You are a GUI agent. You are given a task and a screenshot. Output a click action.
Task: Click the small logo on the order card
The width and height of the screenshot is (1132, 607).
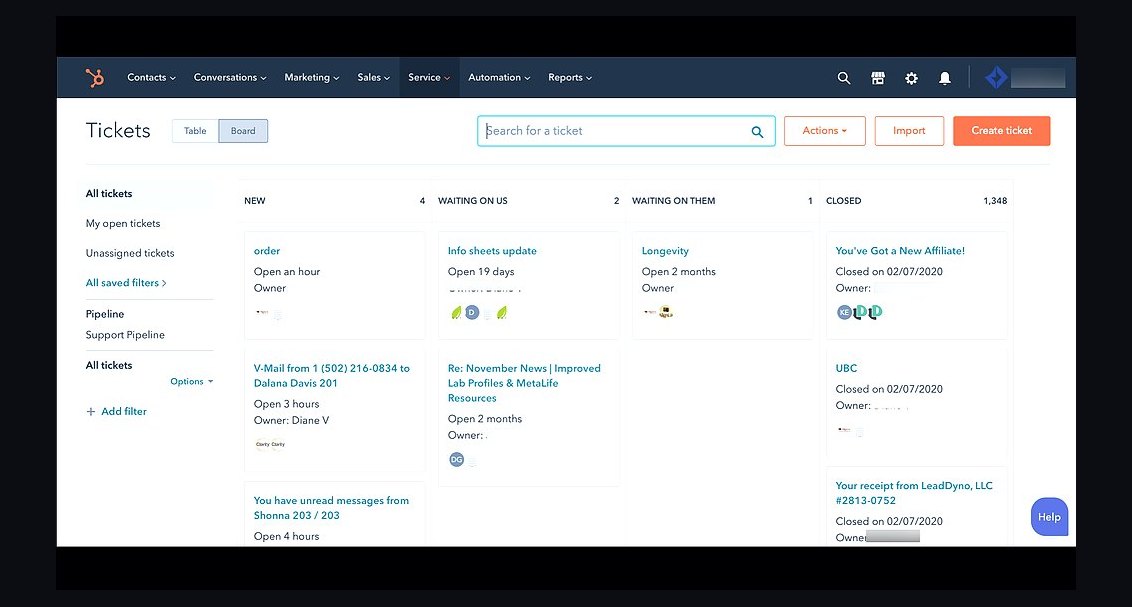point(262,313)
